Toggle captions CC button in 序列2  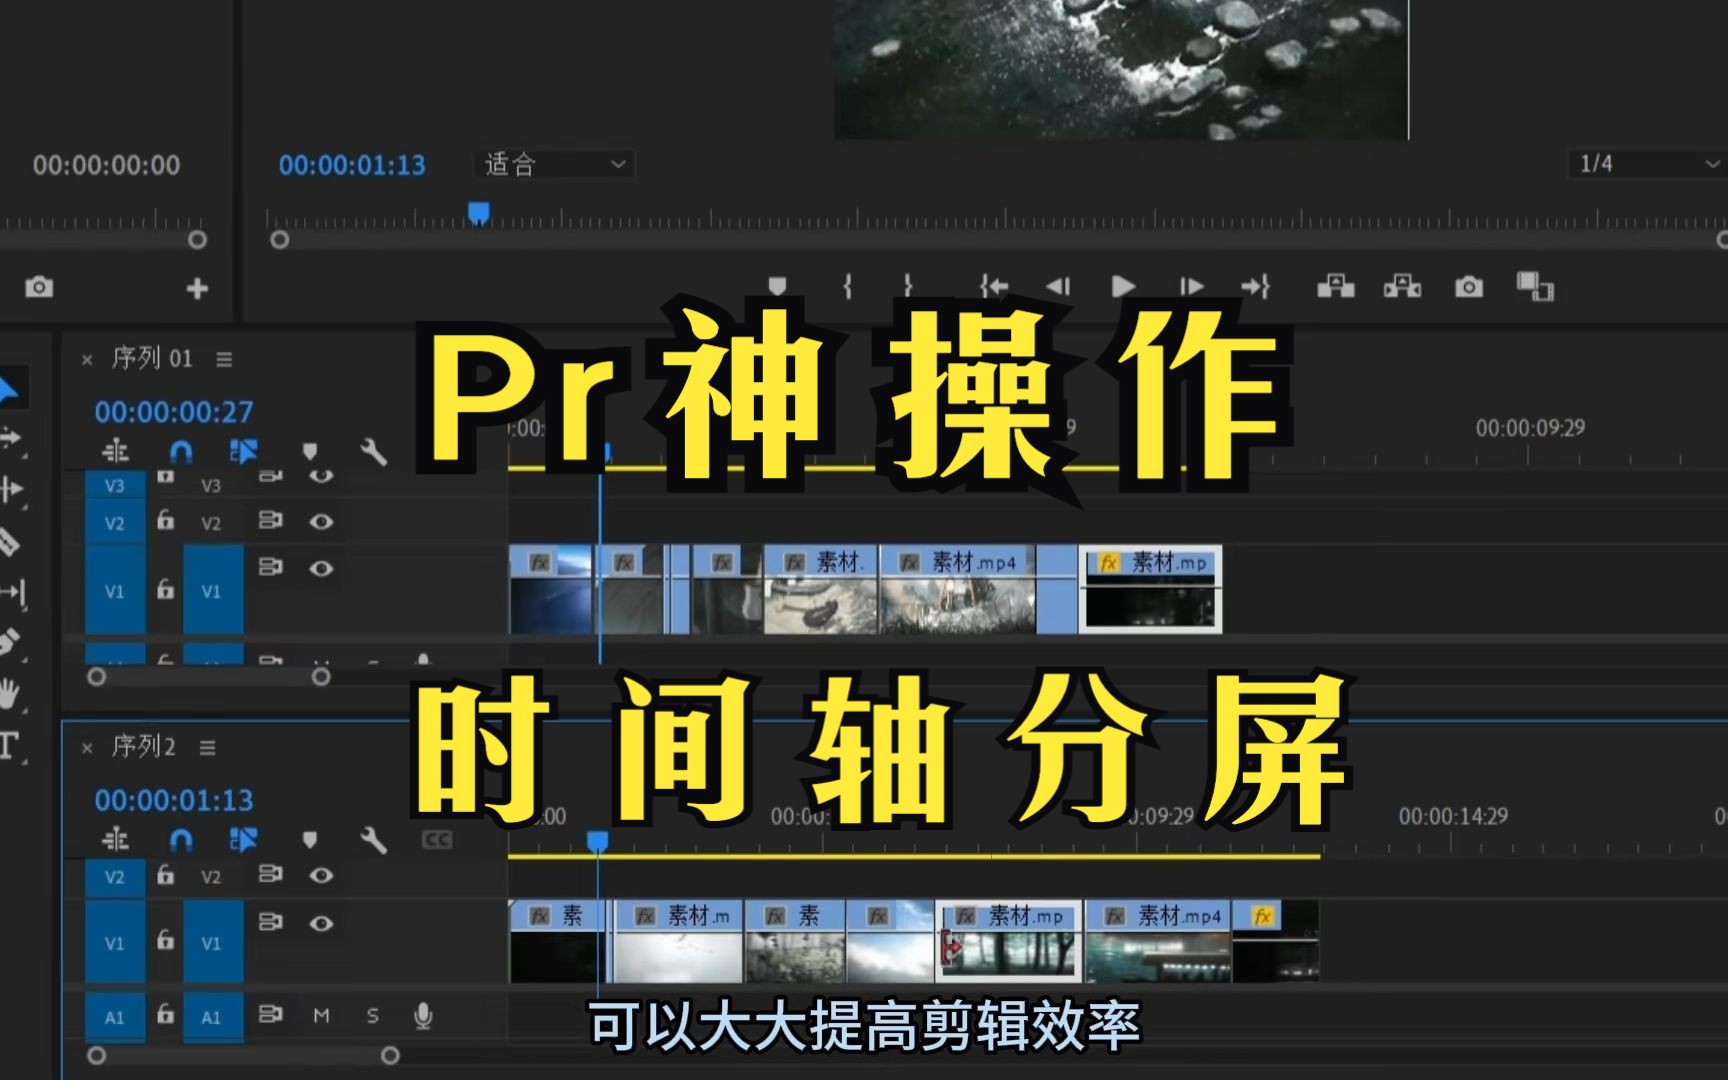click(x=437, y=840)
